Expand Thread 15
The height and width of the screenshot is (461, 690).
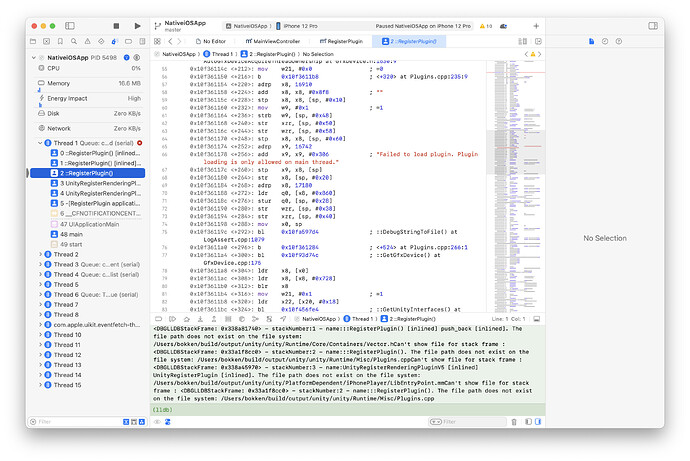point(40,385)
